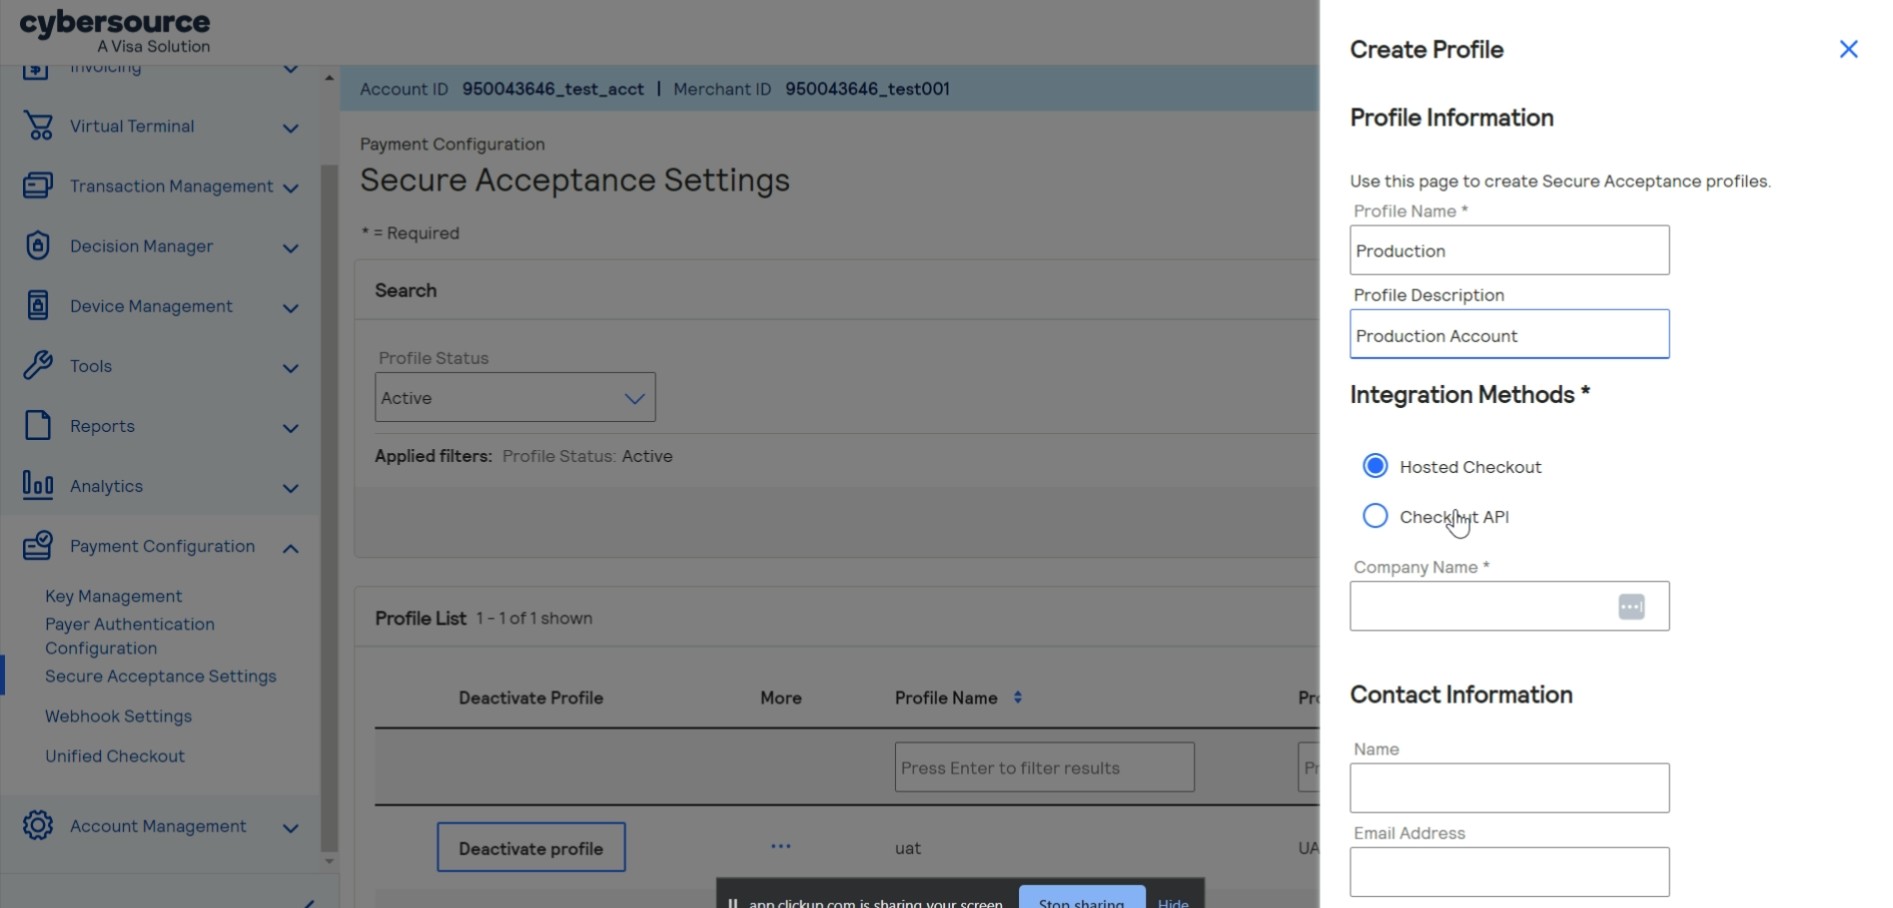Click the Deactivate profile button
Screen dimensions: 1893x908
tap(531, 848)
